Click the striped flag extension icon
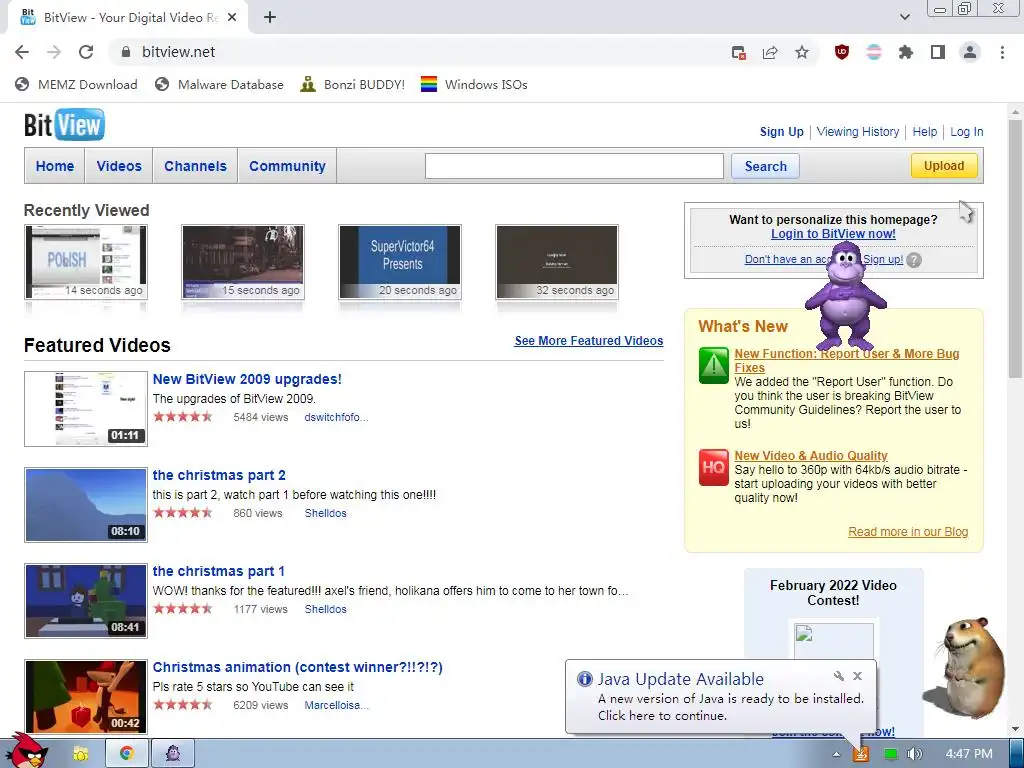1024x768 pixels. (874, 52)
